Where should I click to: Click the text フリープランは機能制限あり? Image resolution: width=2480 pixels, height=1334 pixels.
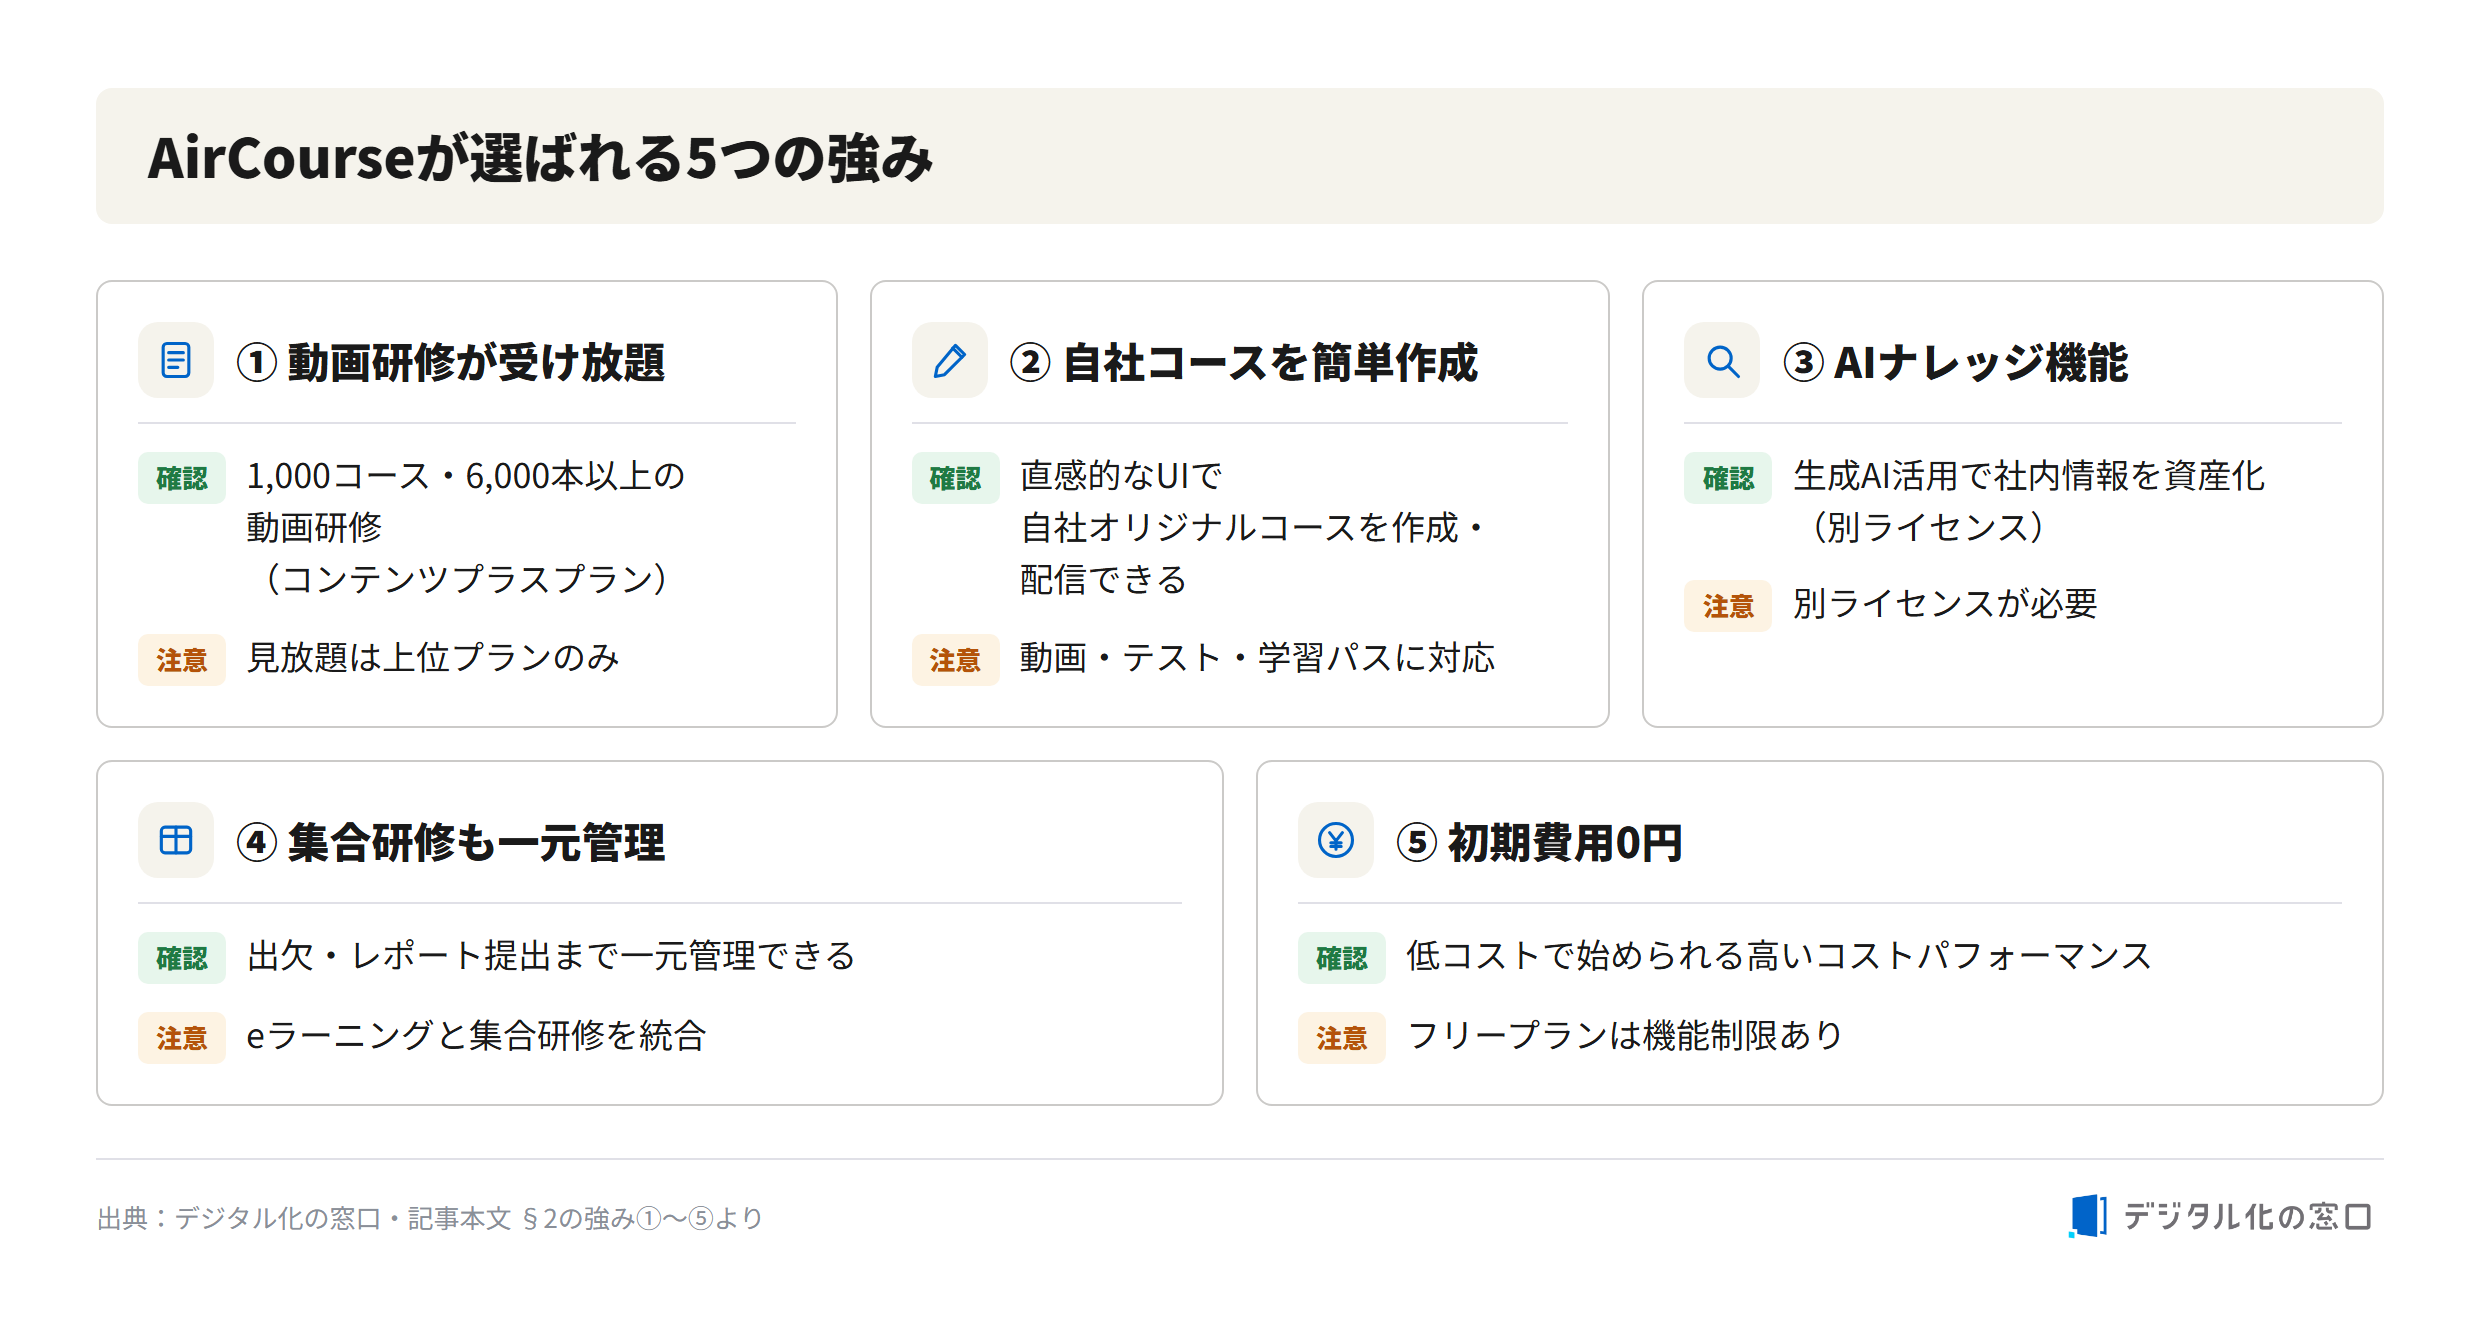tap(1625, 1036)
